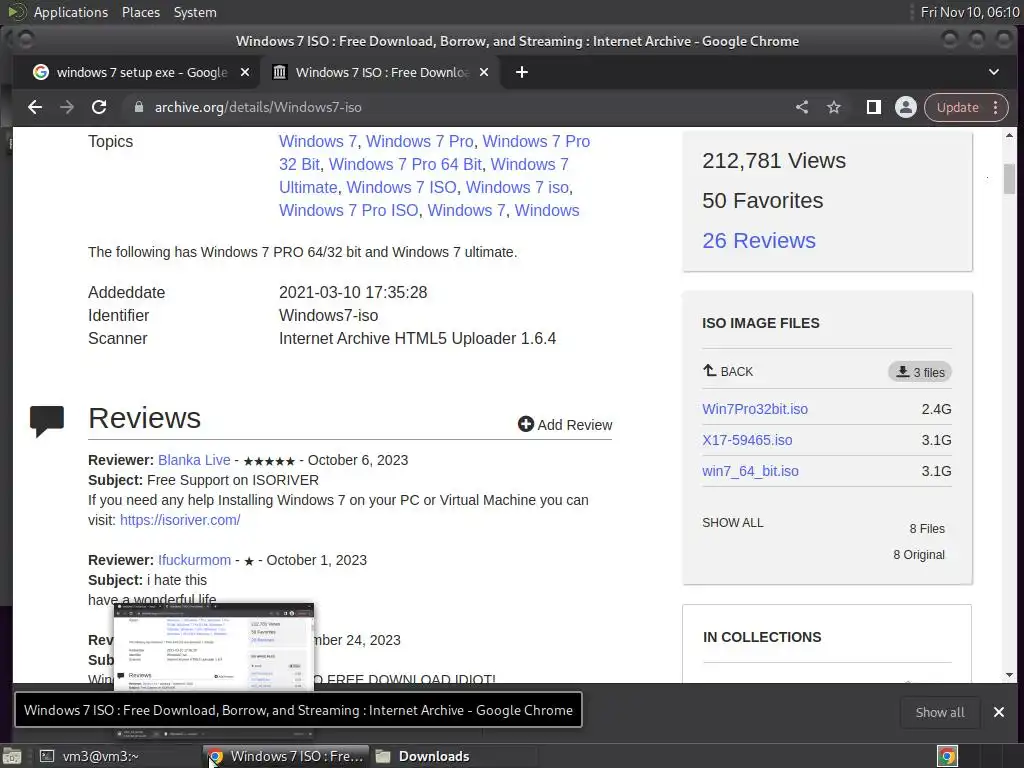Select Chrome Windows 7 ISO taskbar entry
This screenshot has width=1024, height=768.
(x=286, y=756)
